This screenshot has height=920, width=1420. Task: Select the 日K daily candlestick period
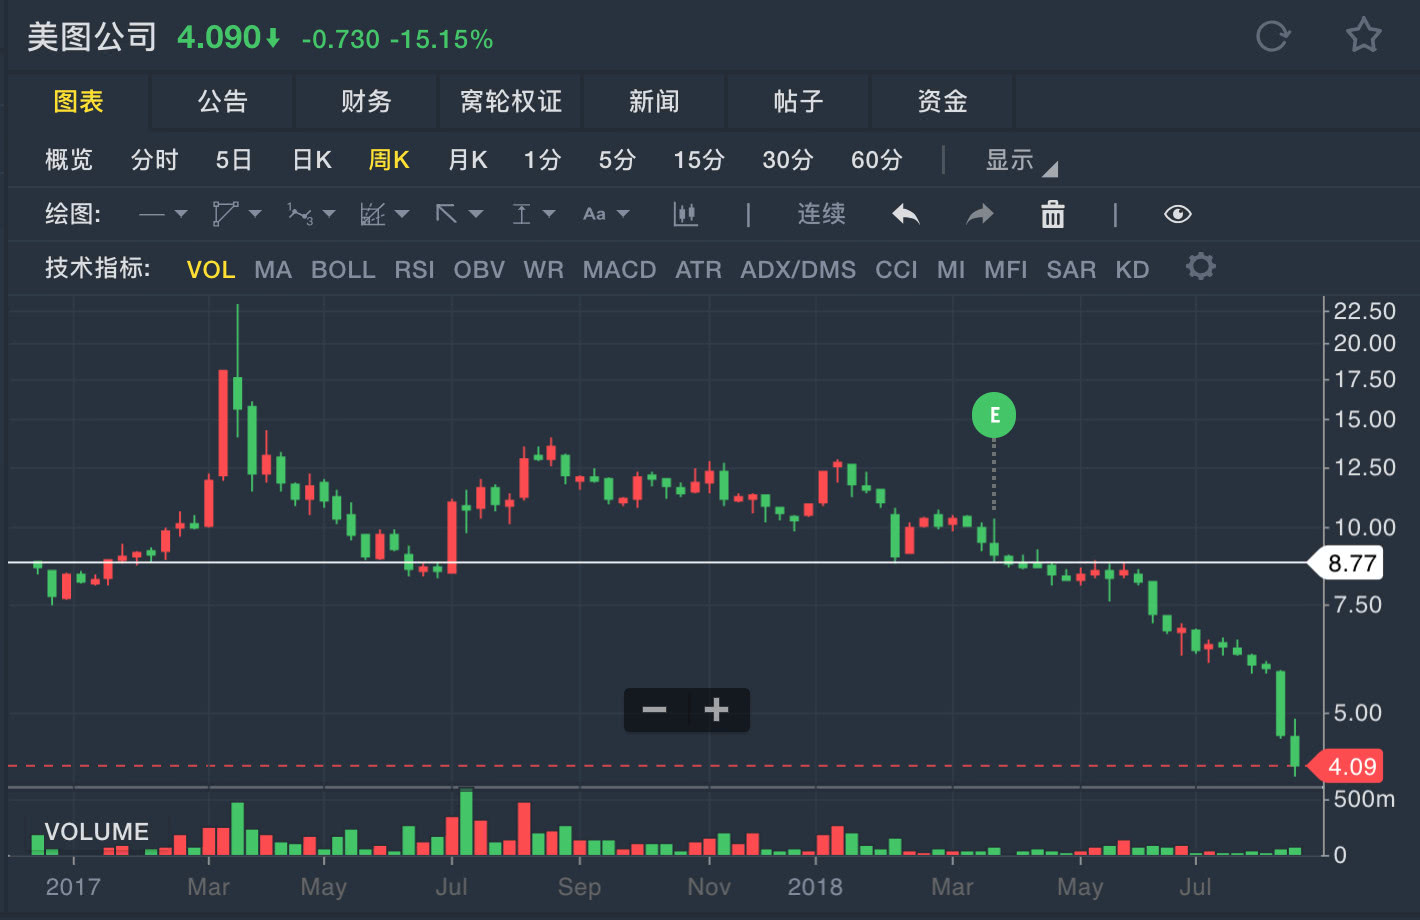click(311, 160)
